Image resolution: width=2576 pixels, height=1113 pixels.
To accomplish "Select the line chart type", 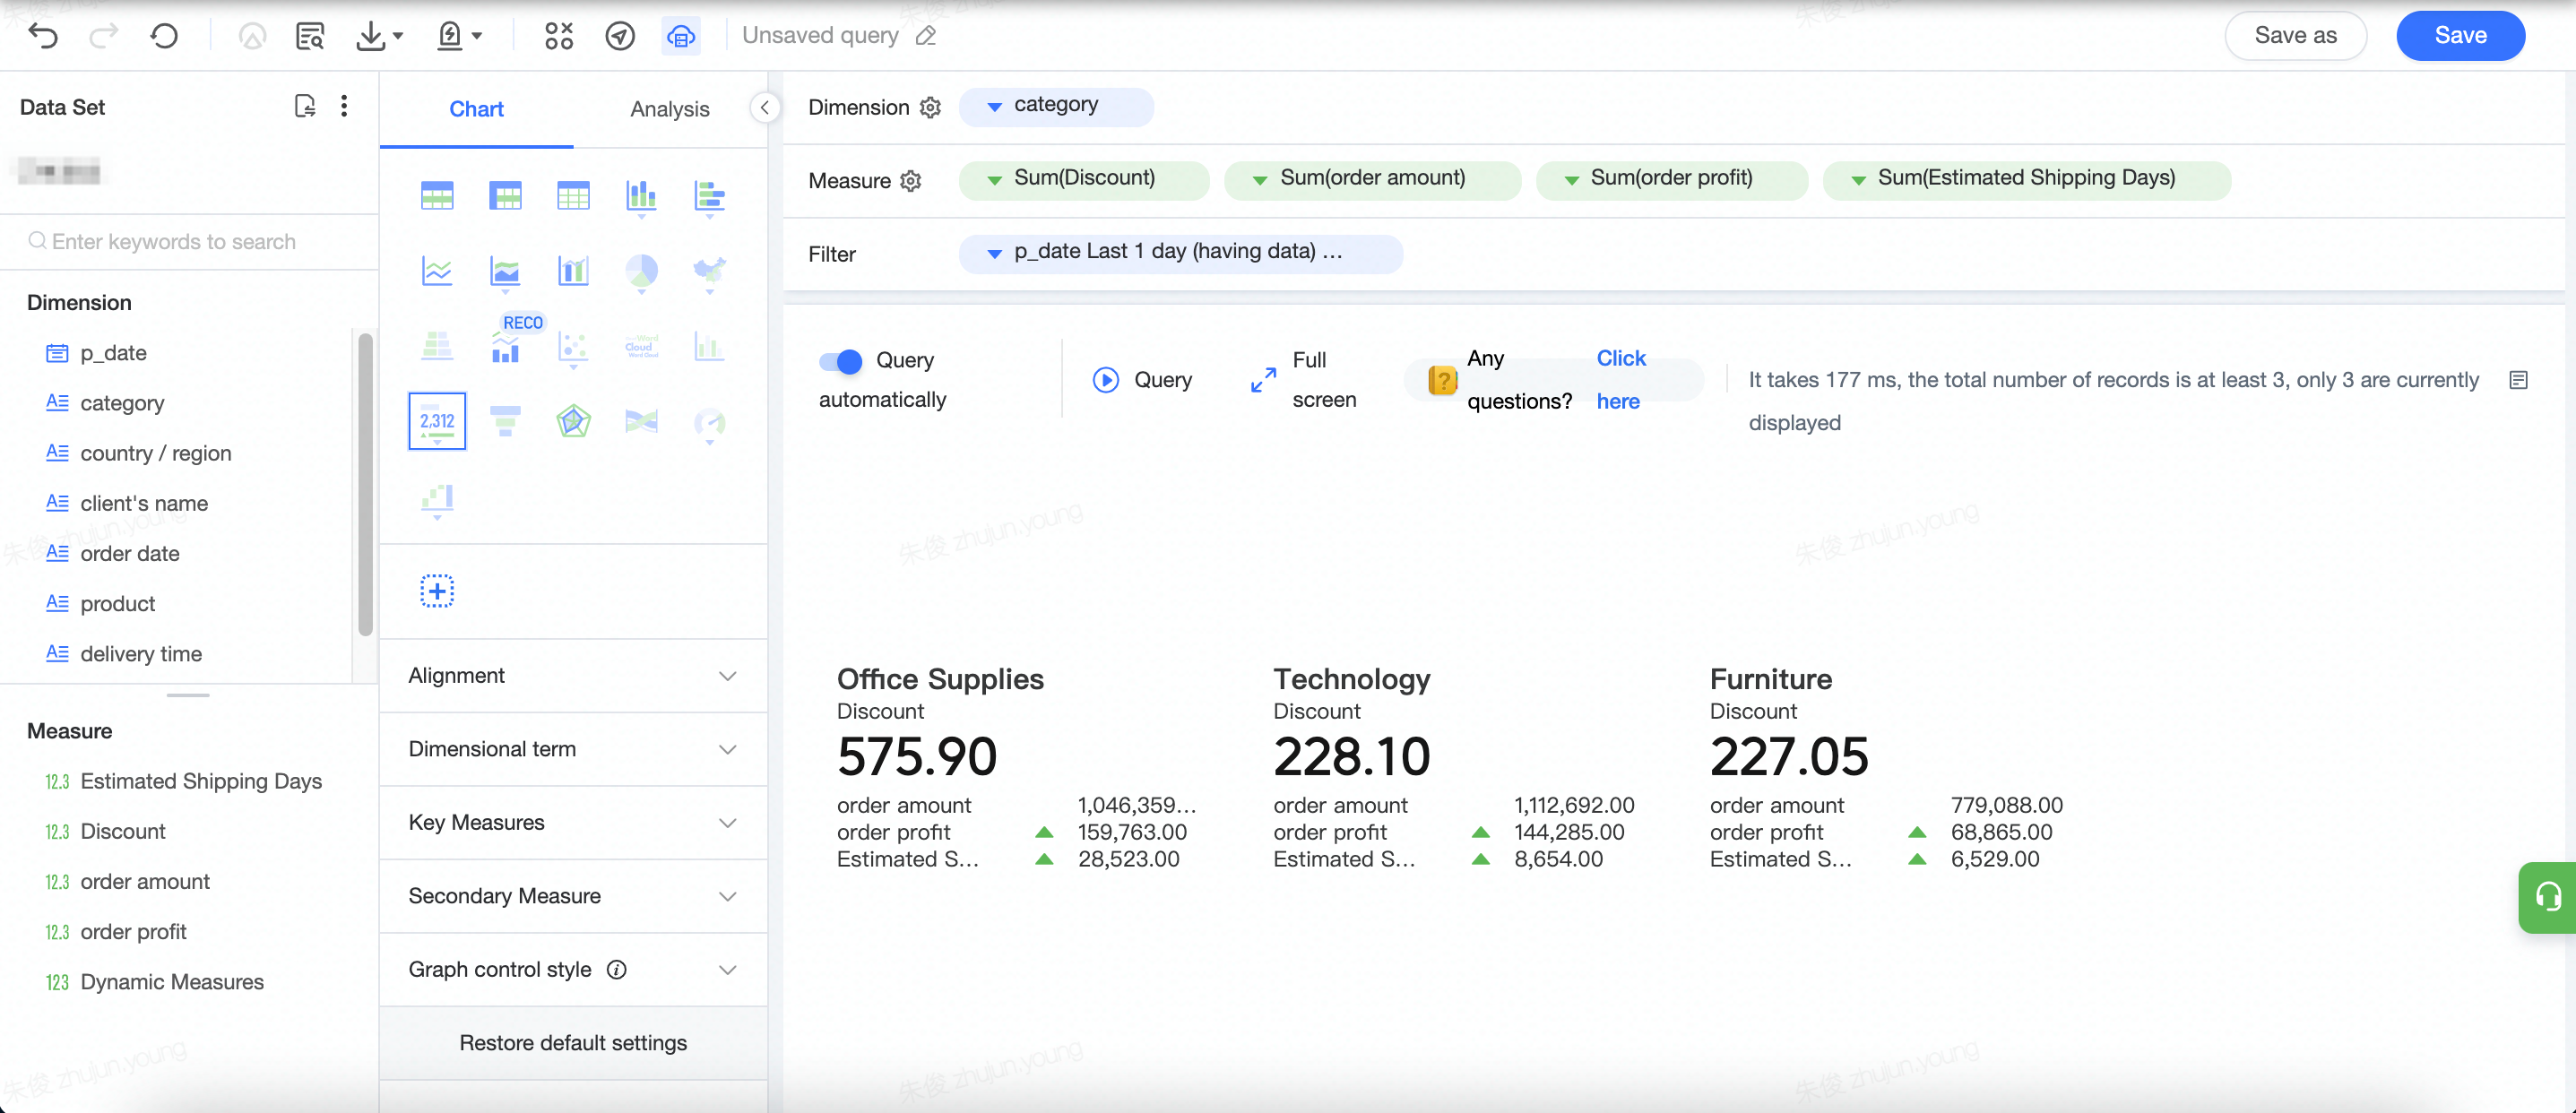I will pyautogui.click(x=437, y=271).
